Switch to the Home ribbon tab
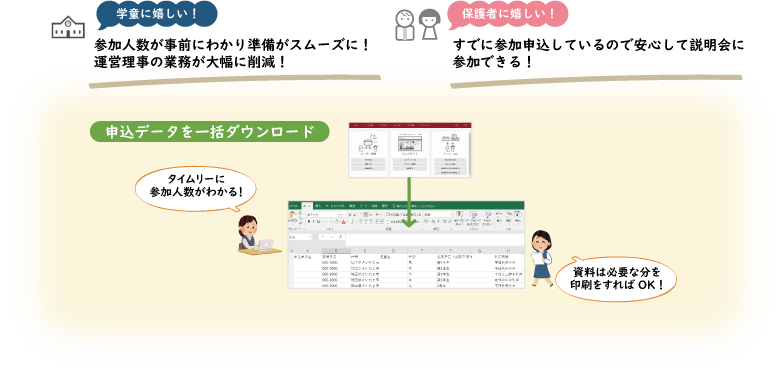This screenshot has height=371, width=780. pyautogui.click(x=307, y=206)
